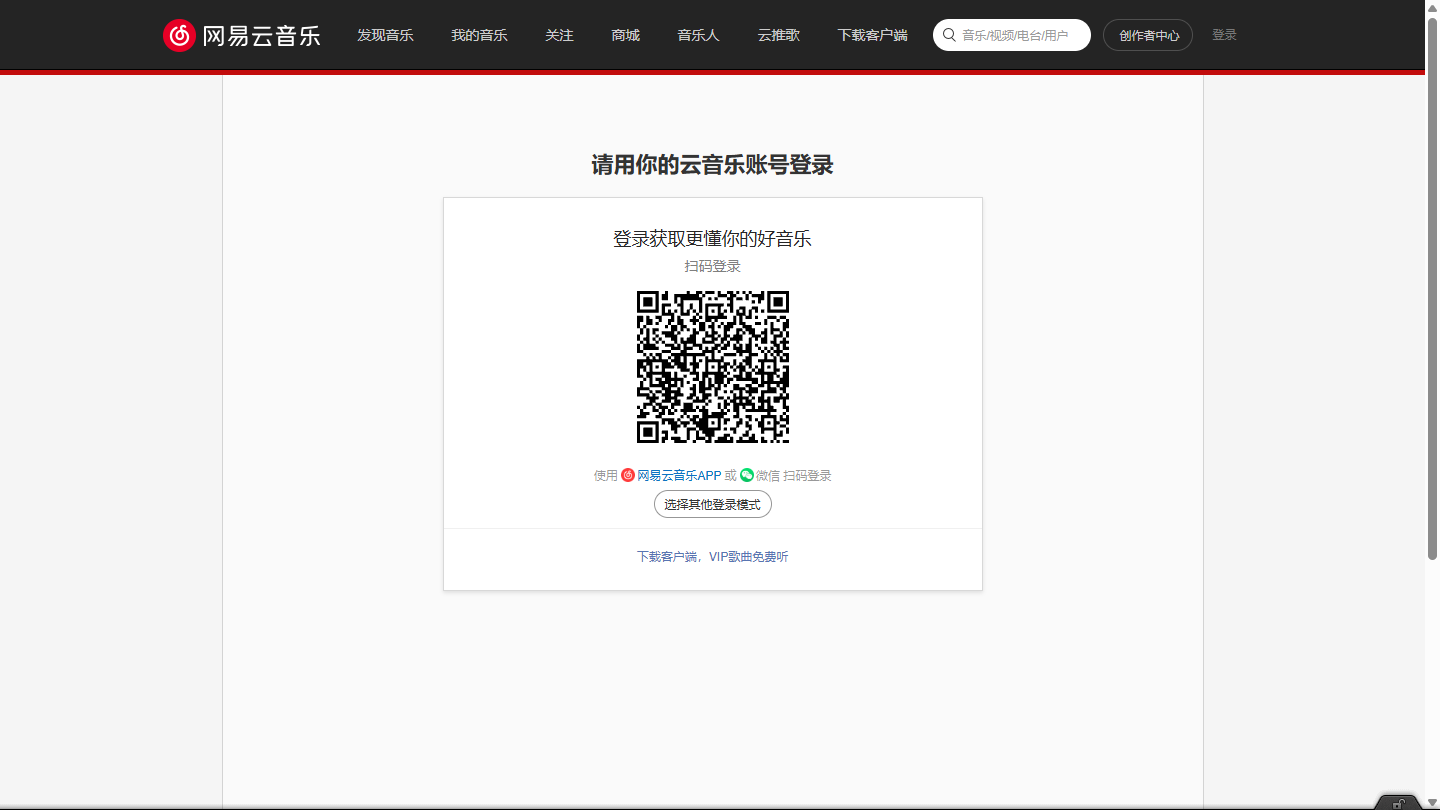Click the 网易云音乐APP link

[679, 475]
